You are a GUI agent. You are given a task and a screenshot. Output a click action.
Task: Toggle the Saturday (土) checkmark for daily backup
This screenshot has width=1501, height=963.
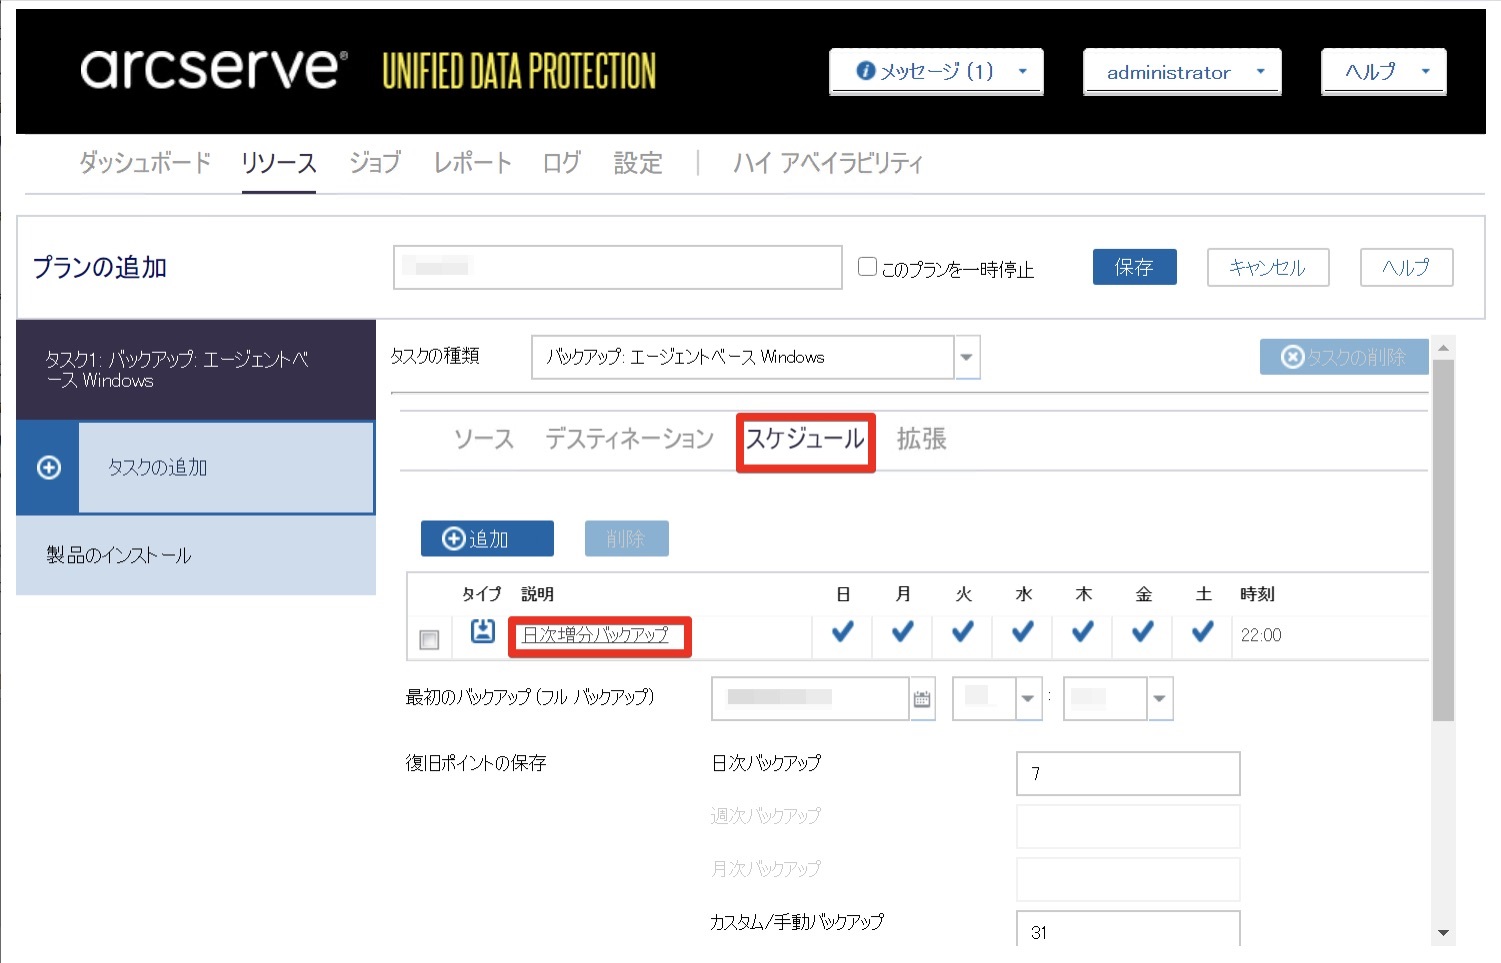tap(1203, 631)
